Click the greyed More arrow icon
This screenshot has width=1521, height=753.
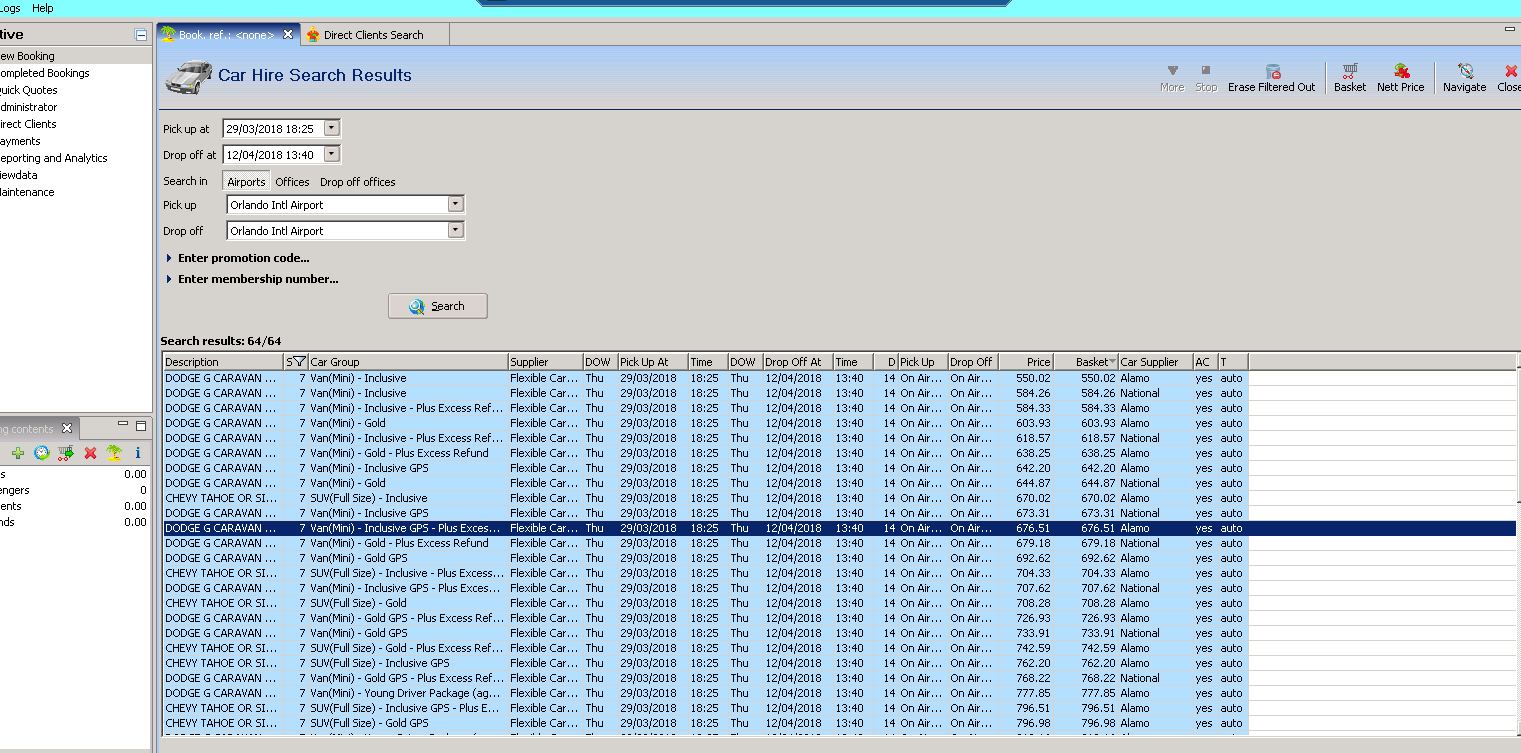tap(1172, 71)
